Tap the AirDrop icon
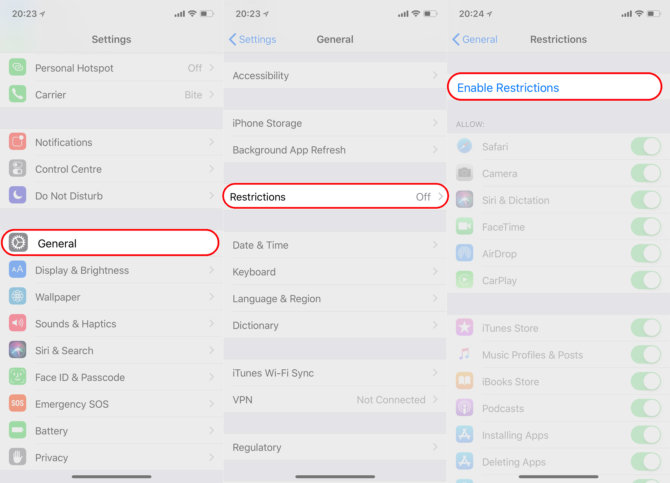 tap(464, 253)
